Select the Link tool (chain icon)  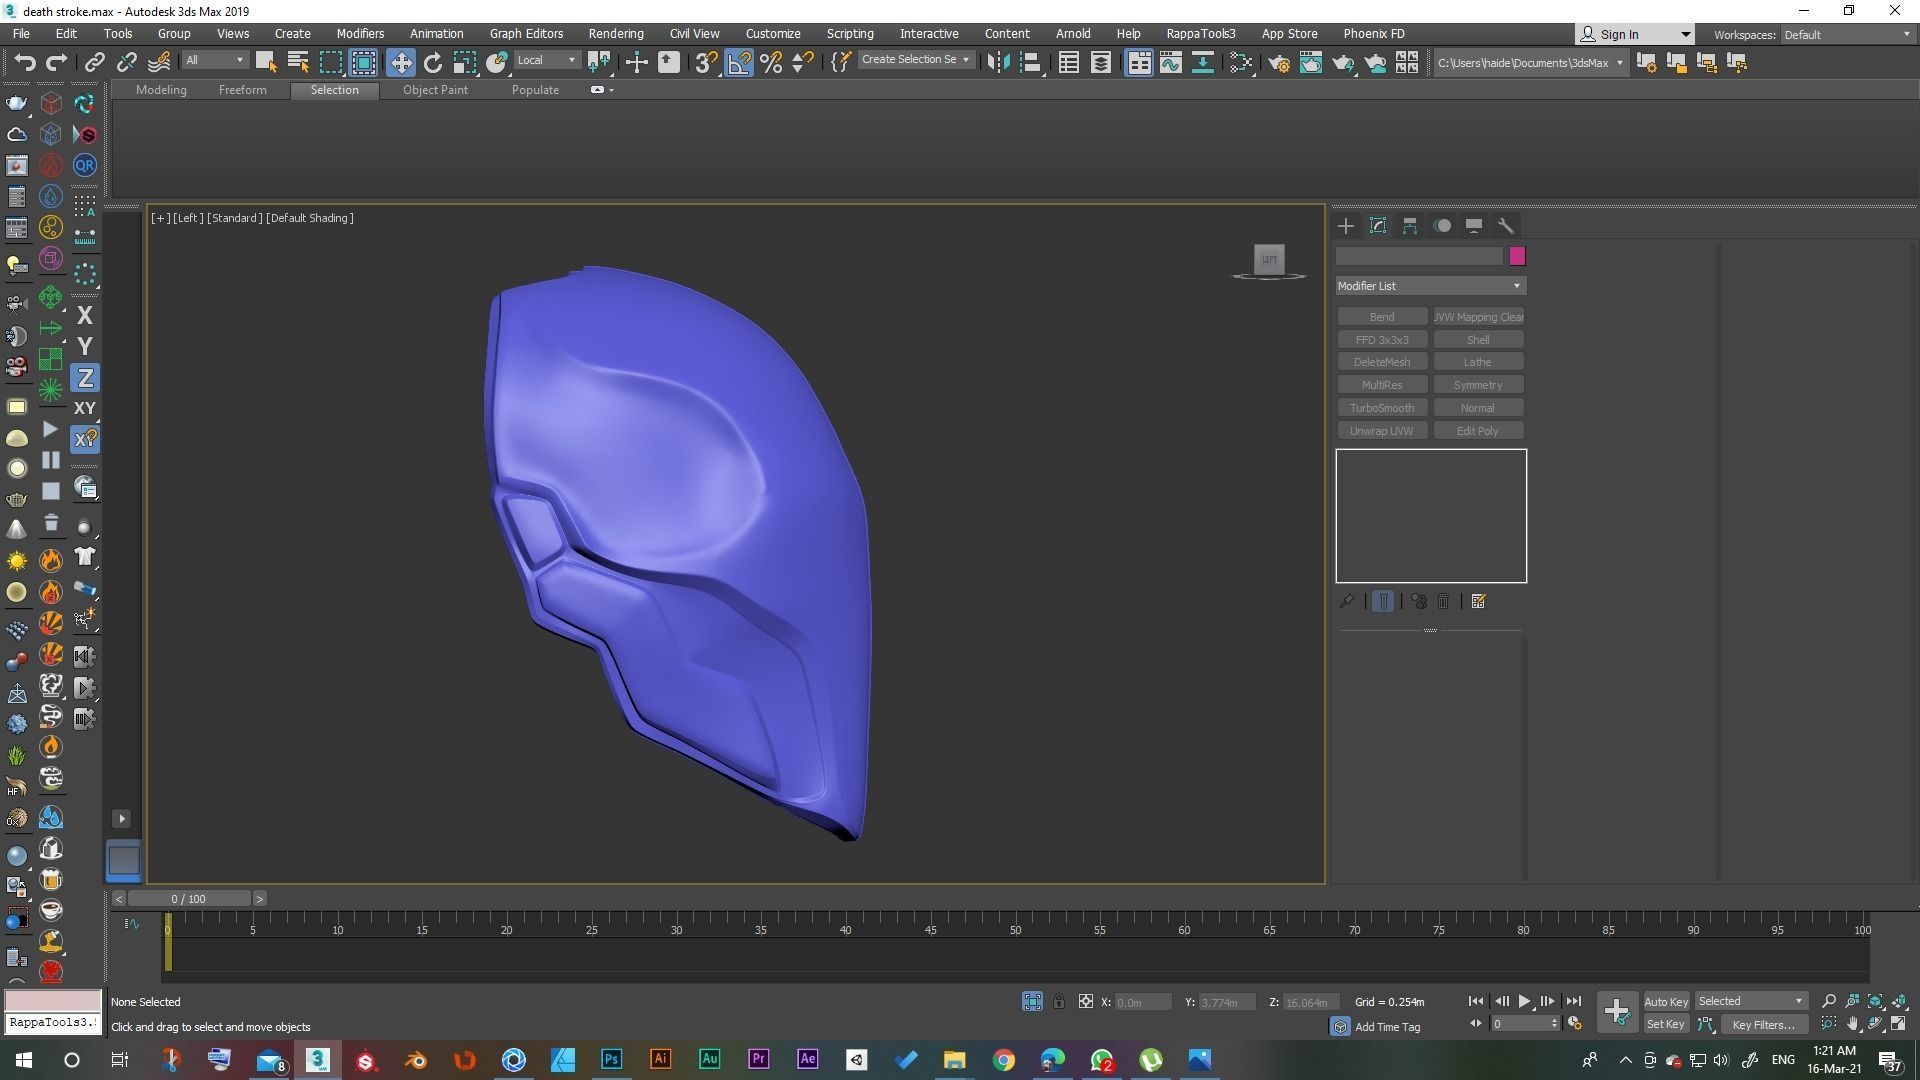pyautogui.click(x=94, y=63)
